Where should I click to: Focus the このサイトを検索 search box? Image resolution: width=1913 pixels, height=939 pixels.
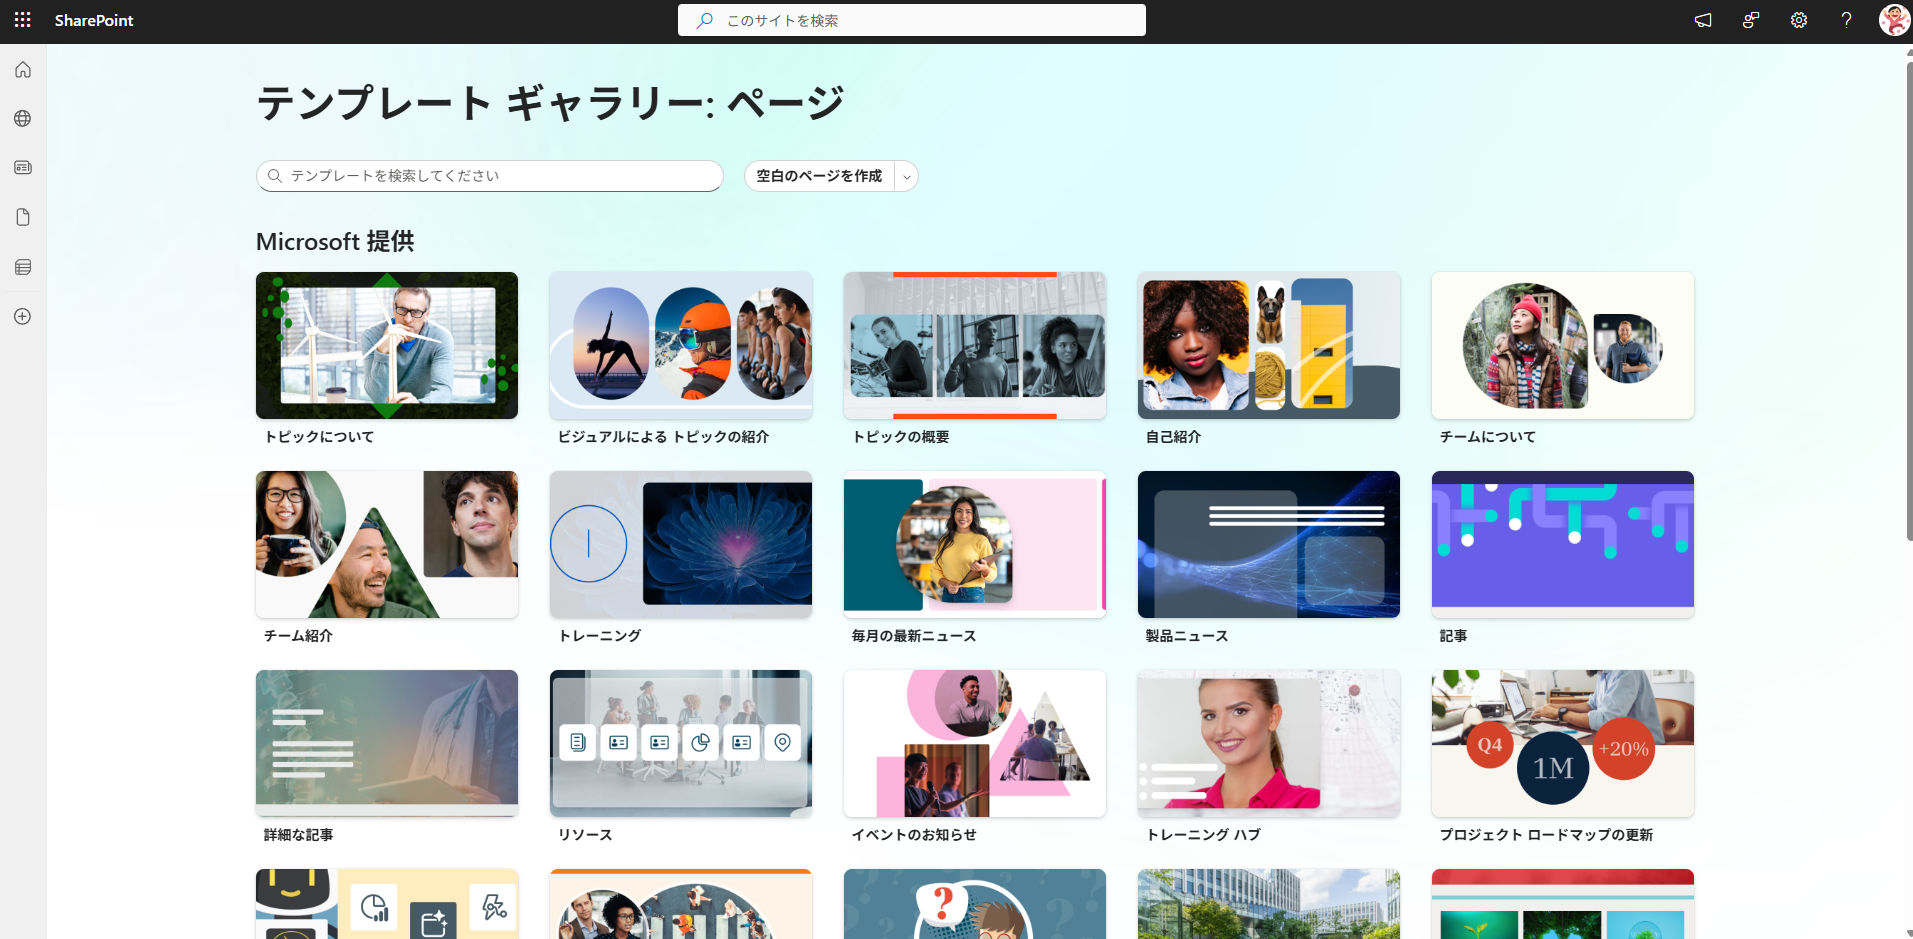tap(912, 20)
